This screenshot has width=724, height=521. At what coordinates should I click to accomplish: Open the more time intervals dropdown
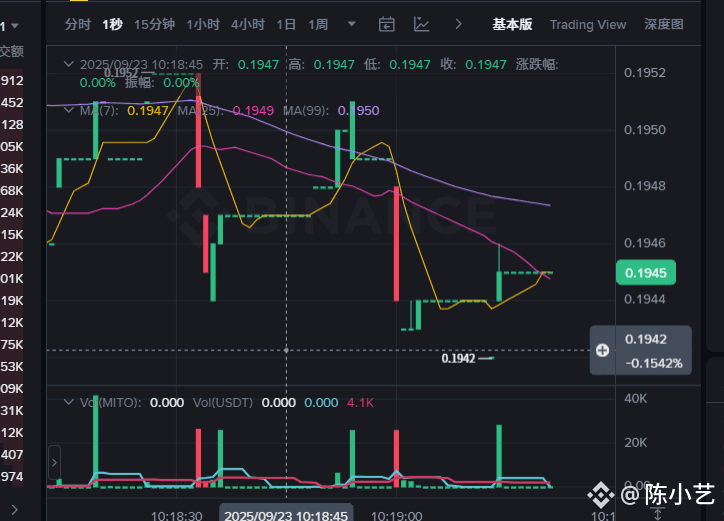351,24
